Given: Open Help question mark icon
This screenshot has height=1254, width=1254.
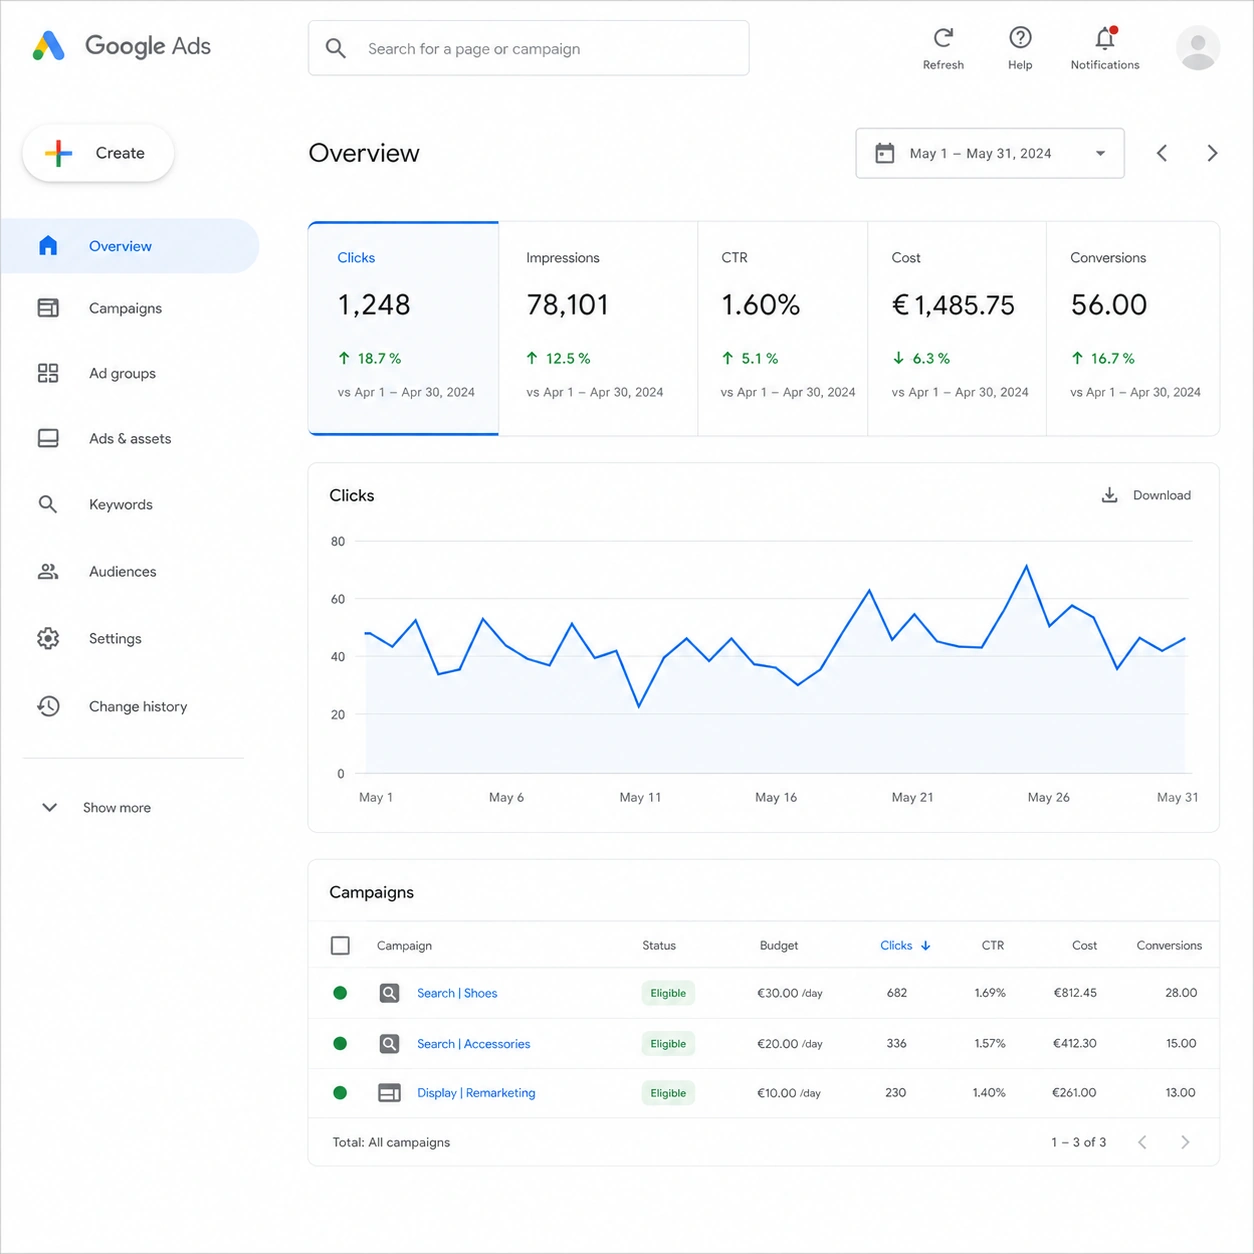Looking at the screenshot, I should pyautogui.click(x=1020, y=38).
